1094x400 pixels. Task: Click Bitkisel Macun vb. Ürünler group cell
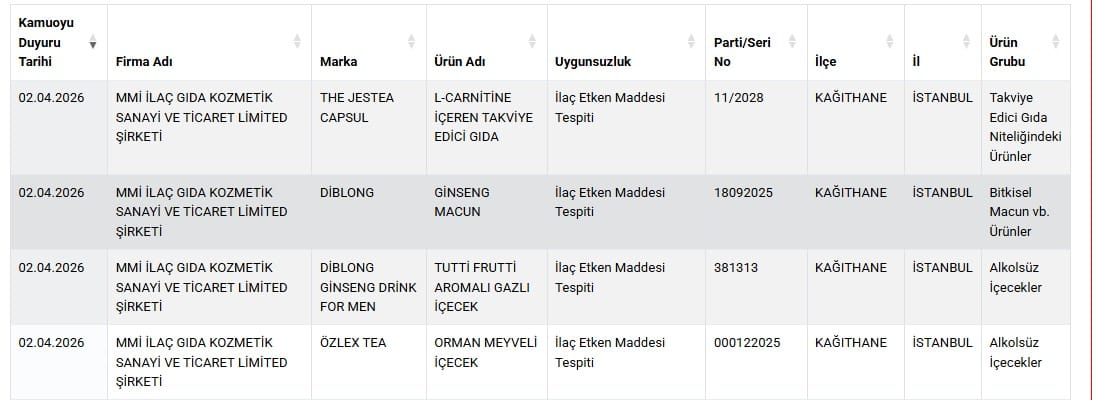pos(1009,212)
